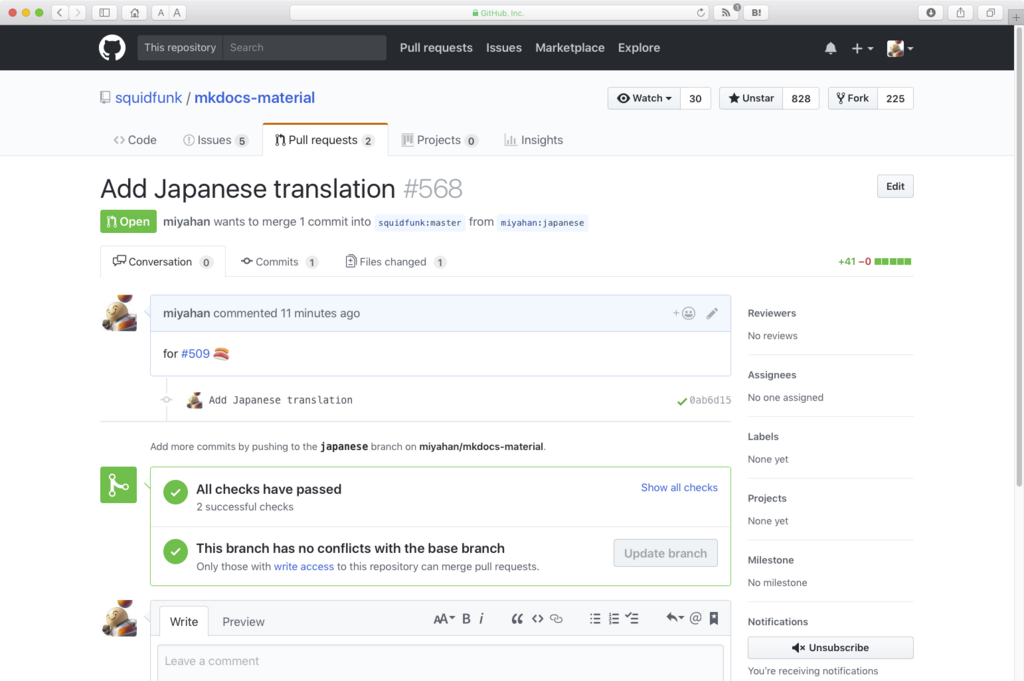Add a bulleted list

coord(595,618)
